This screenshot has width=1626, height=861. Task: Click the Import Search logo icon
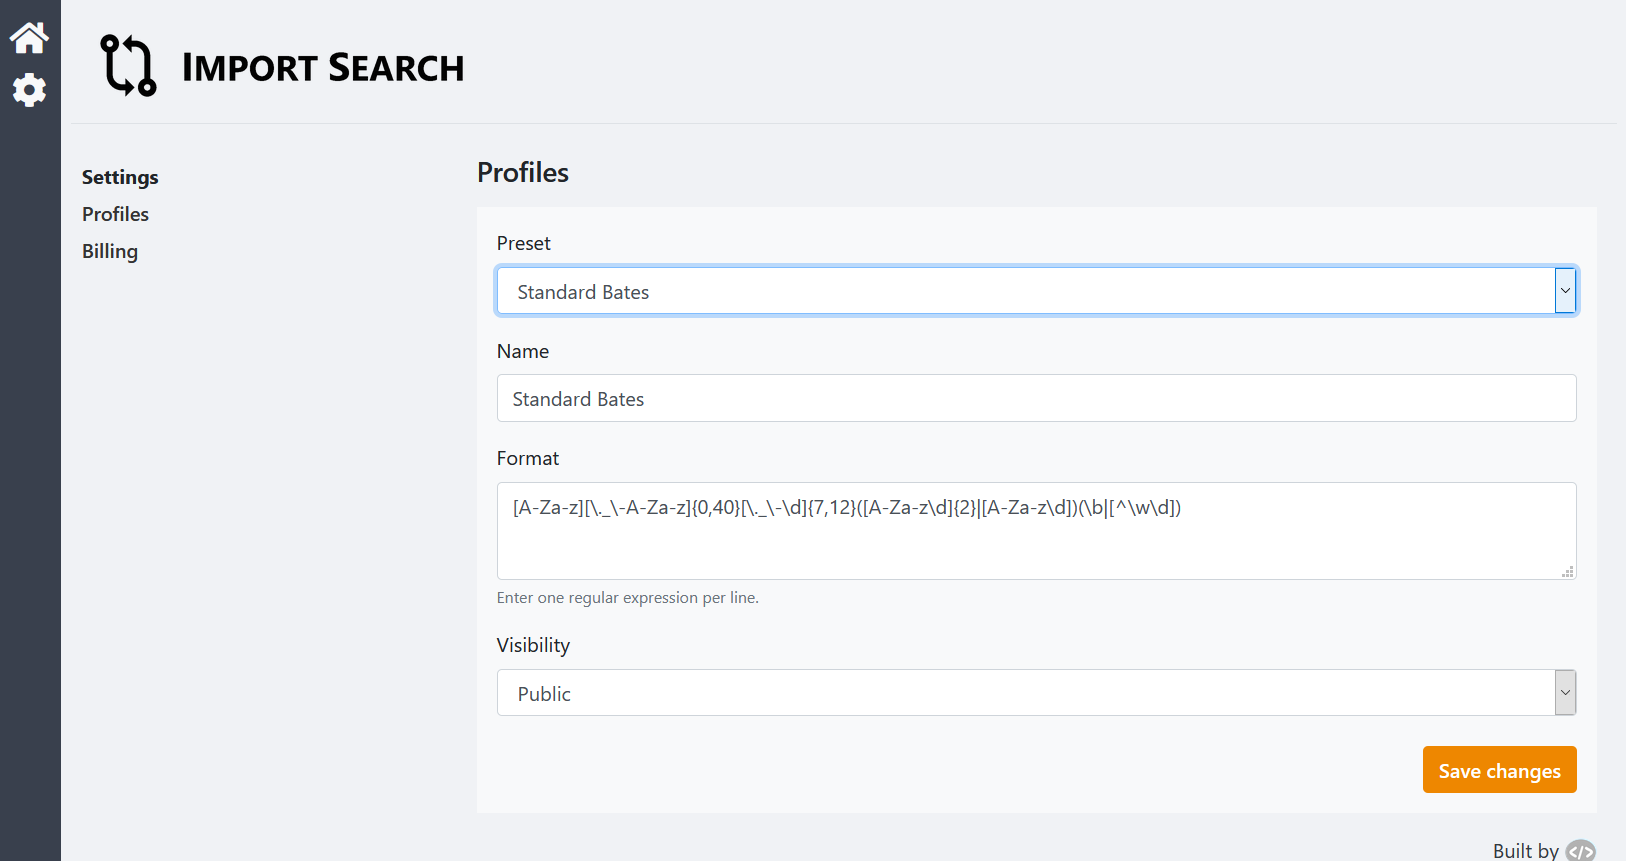click(129, 66)
